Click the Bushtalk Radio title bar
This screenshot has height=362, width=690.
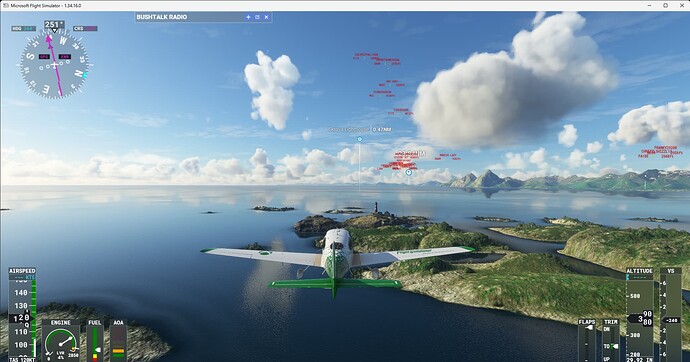[x=203, y=17]
